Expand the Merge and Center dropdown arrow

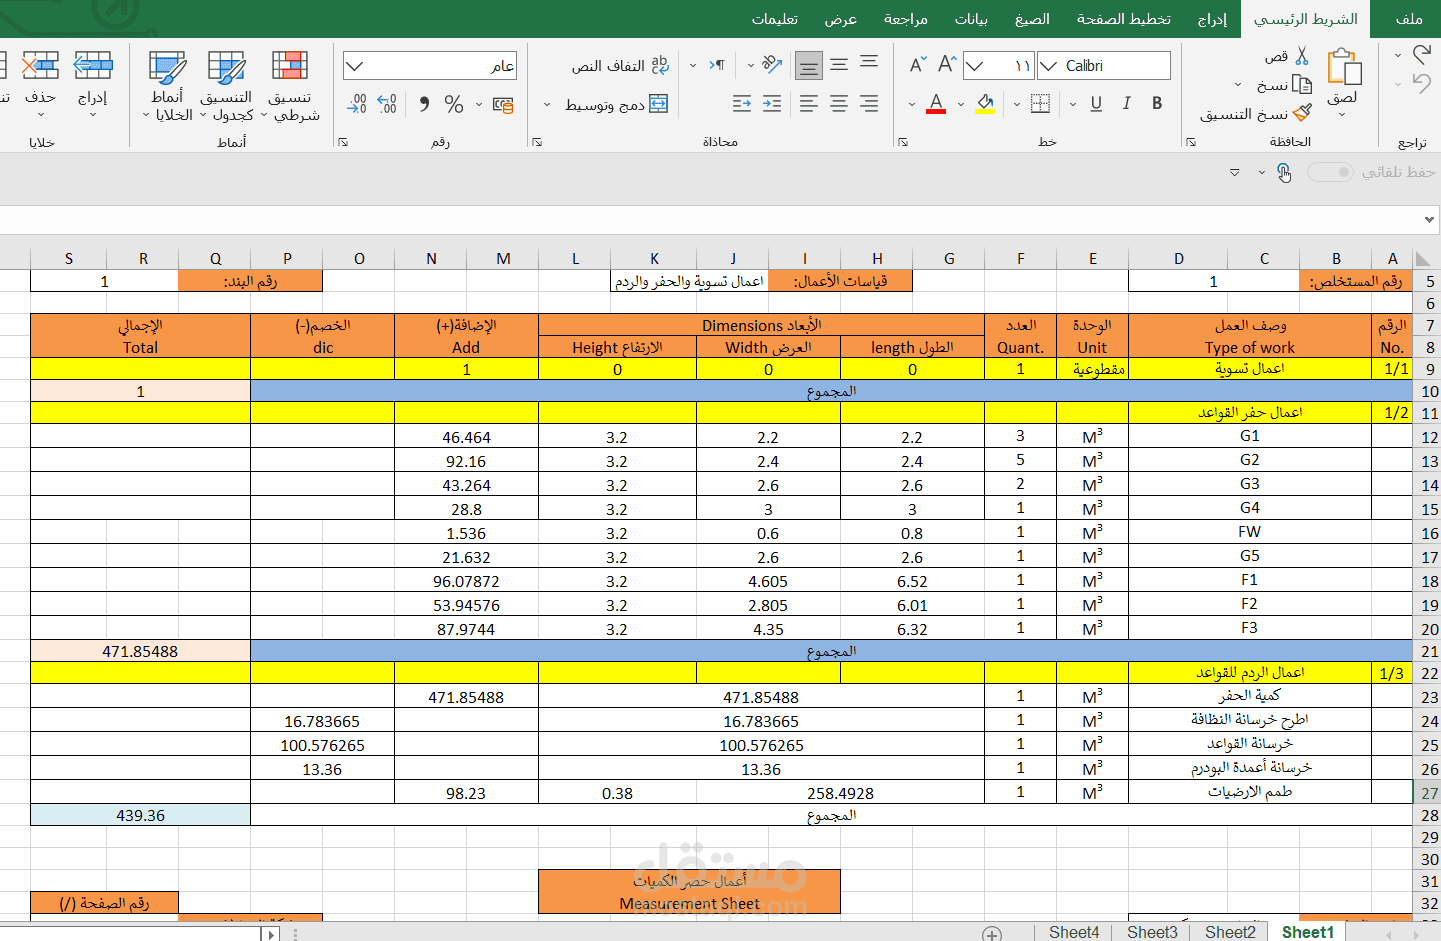click(x=547, y=104)
